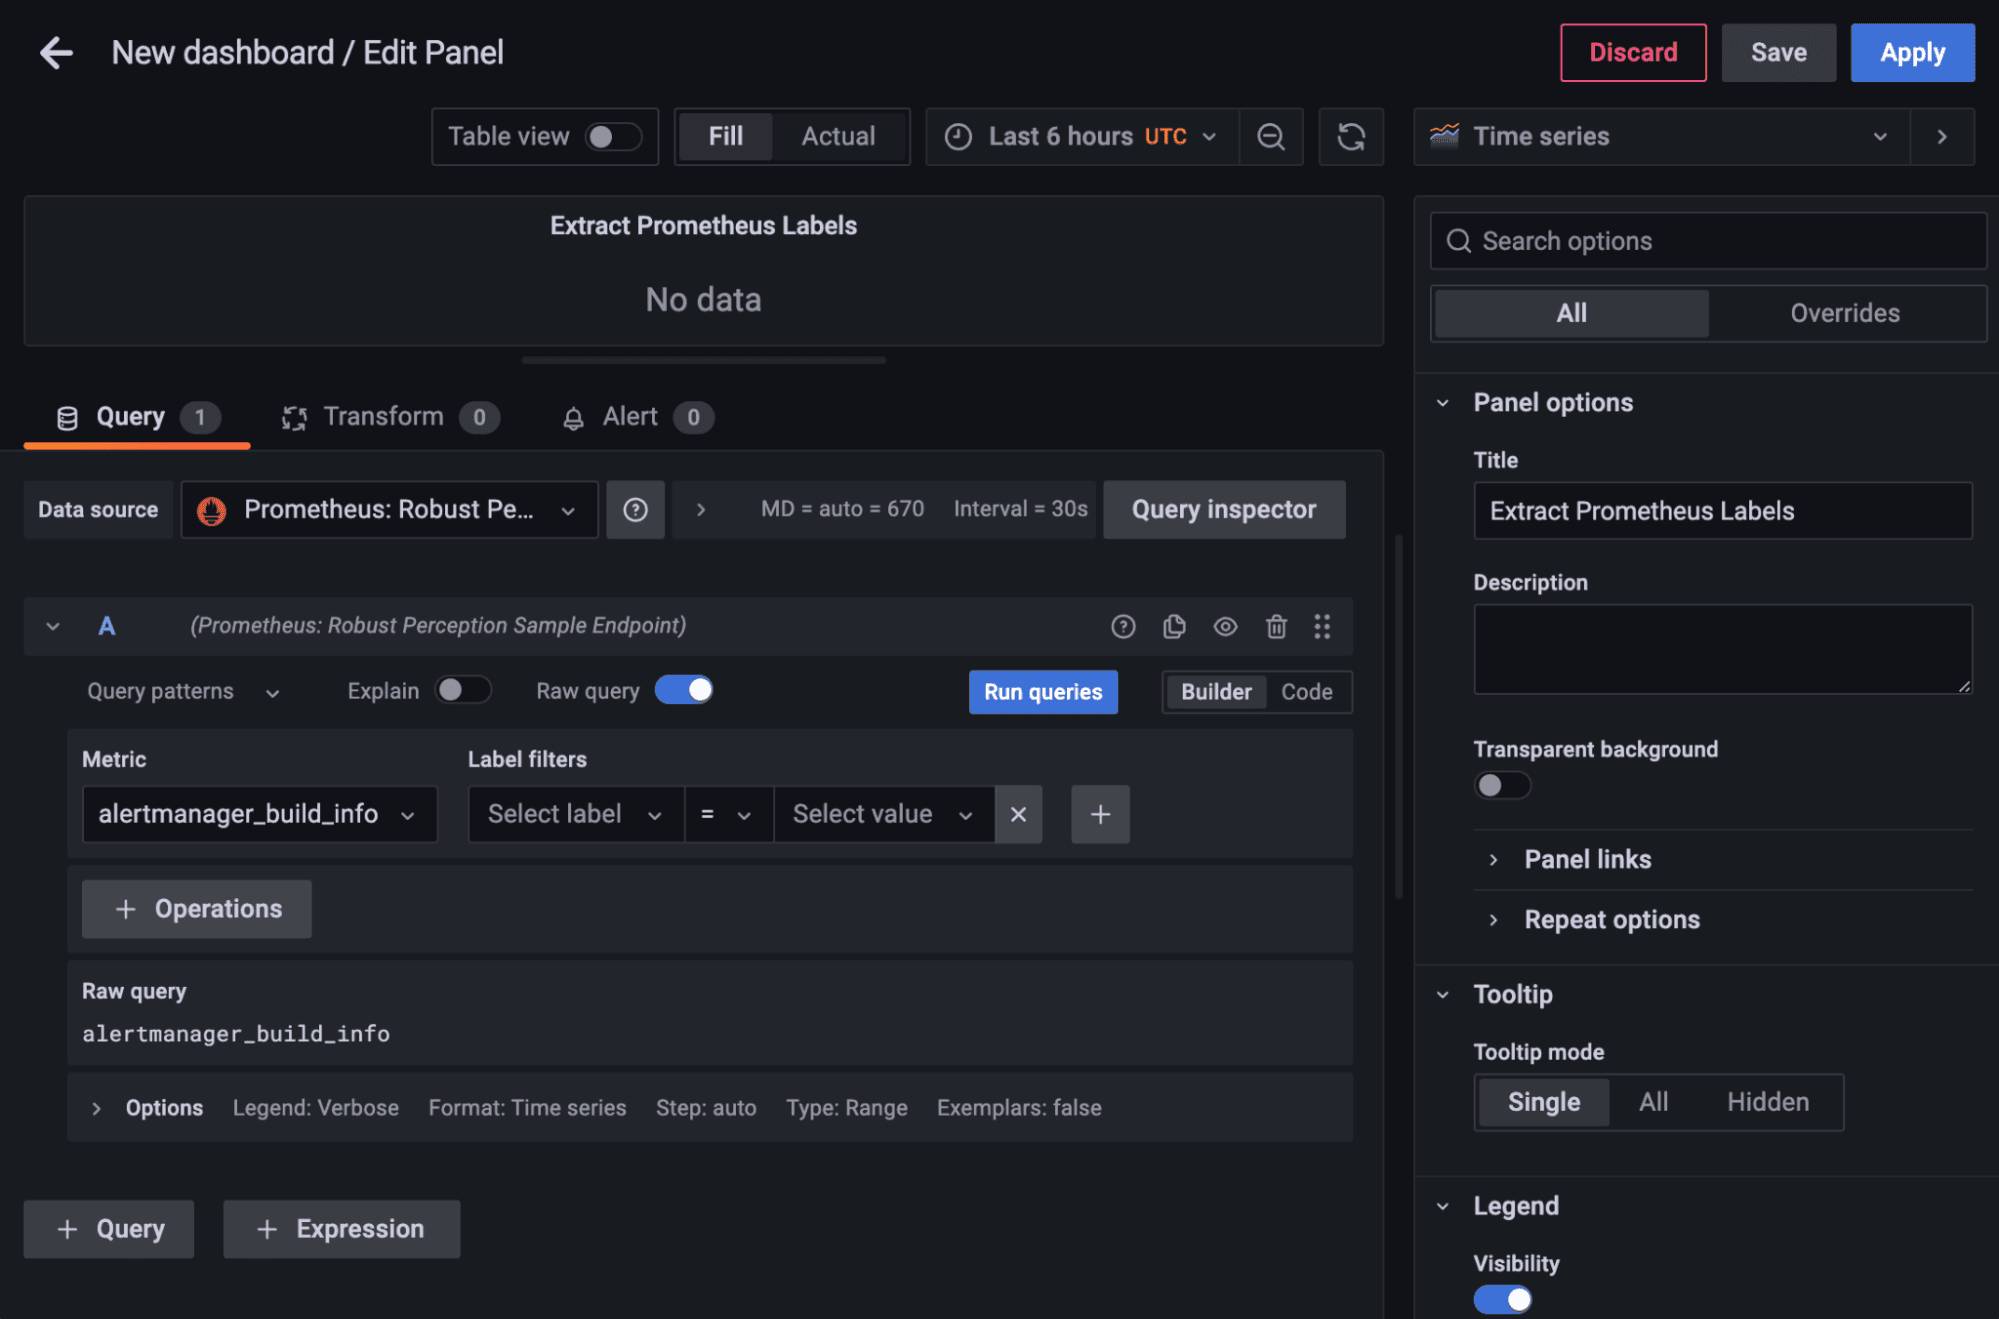Refresh the dashboard data
The width and height of the screenshot is (1999, 1319).
1351,137
